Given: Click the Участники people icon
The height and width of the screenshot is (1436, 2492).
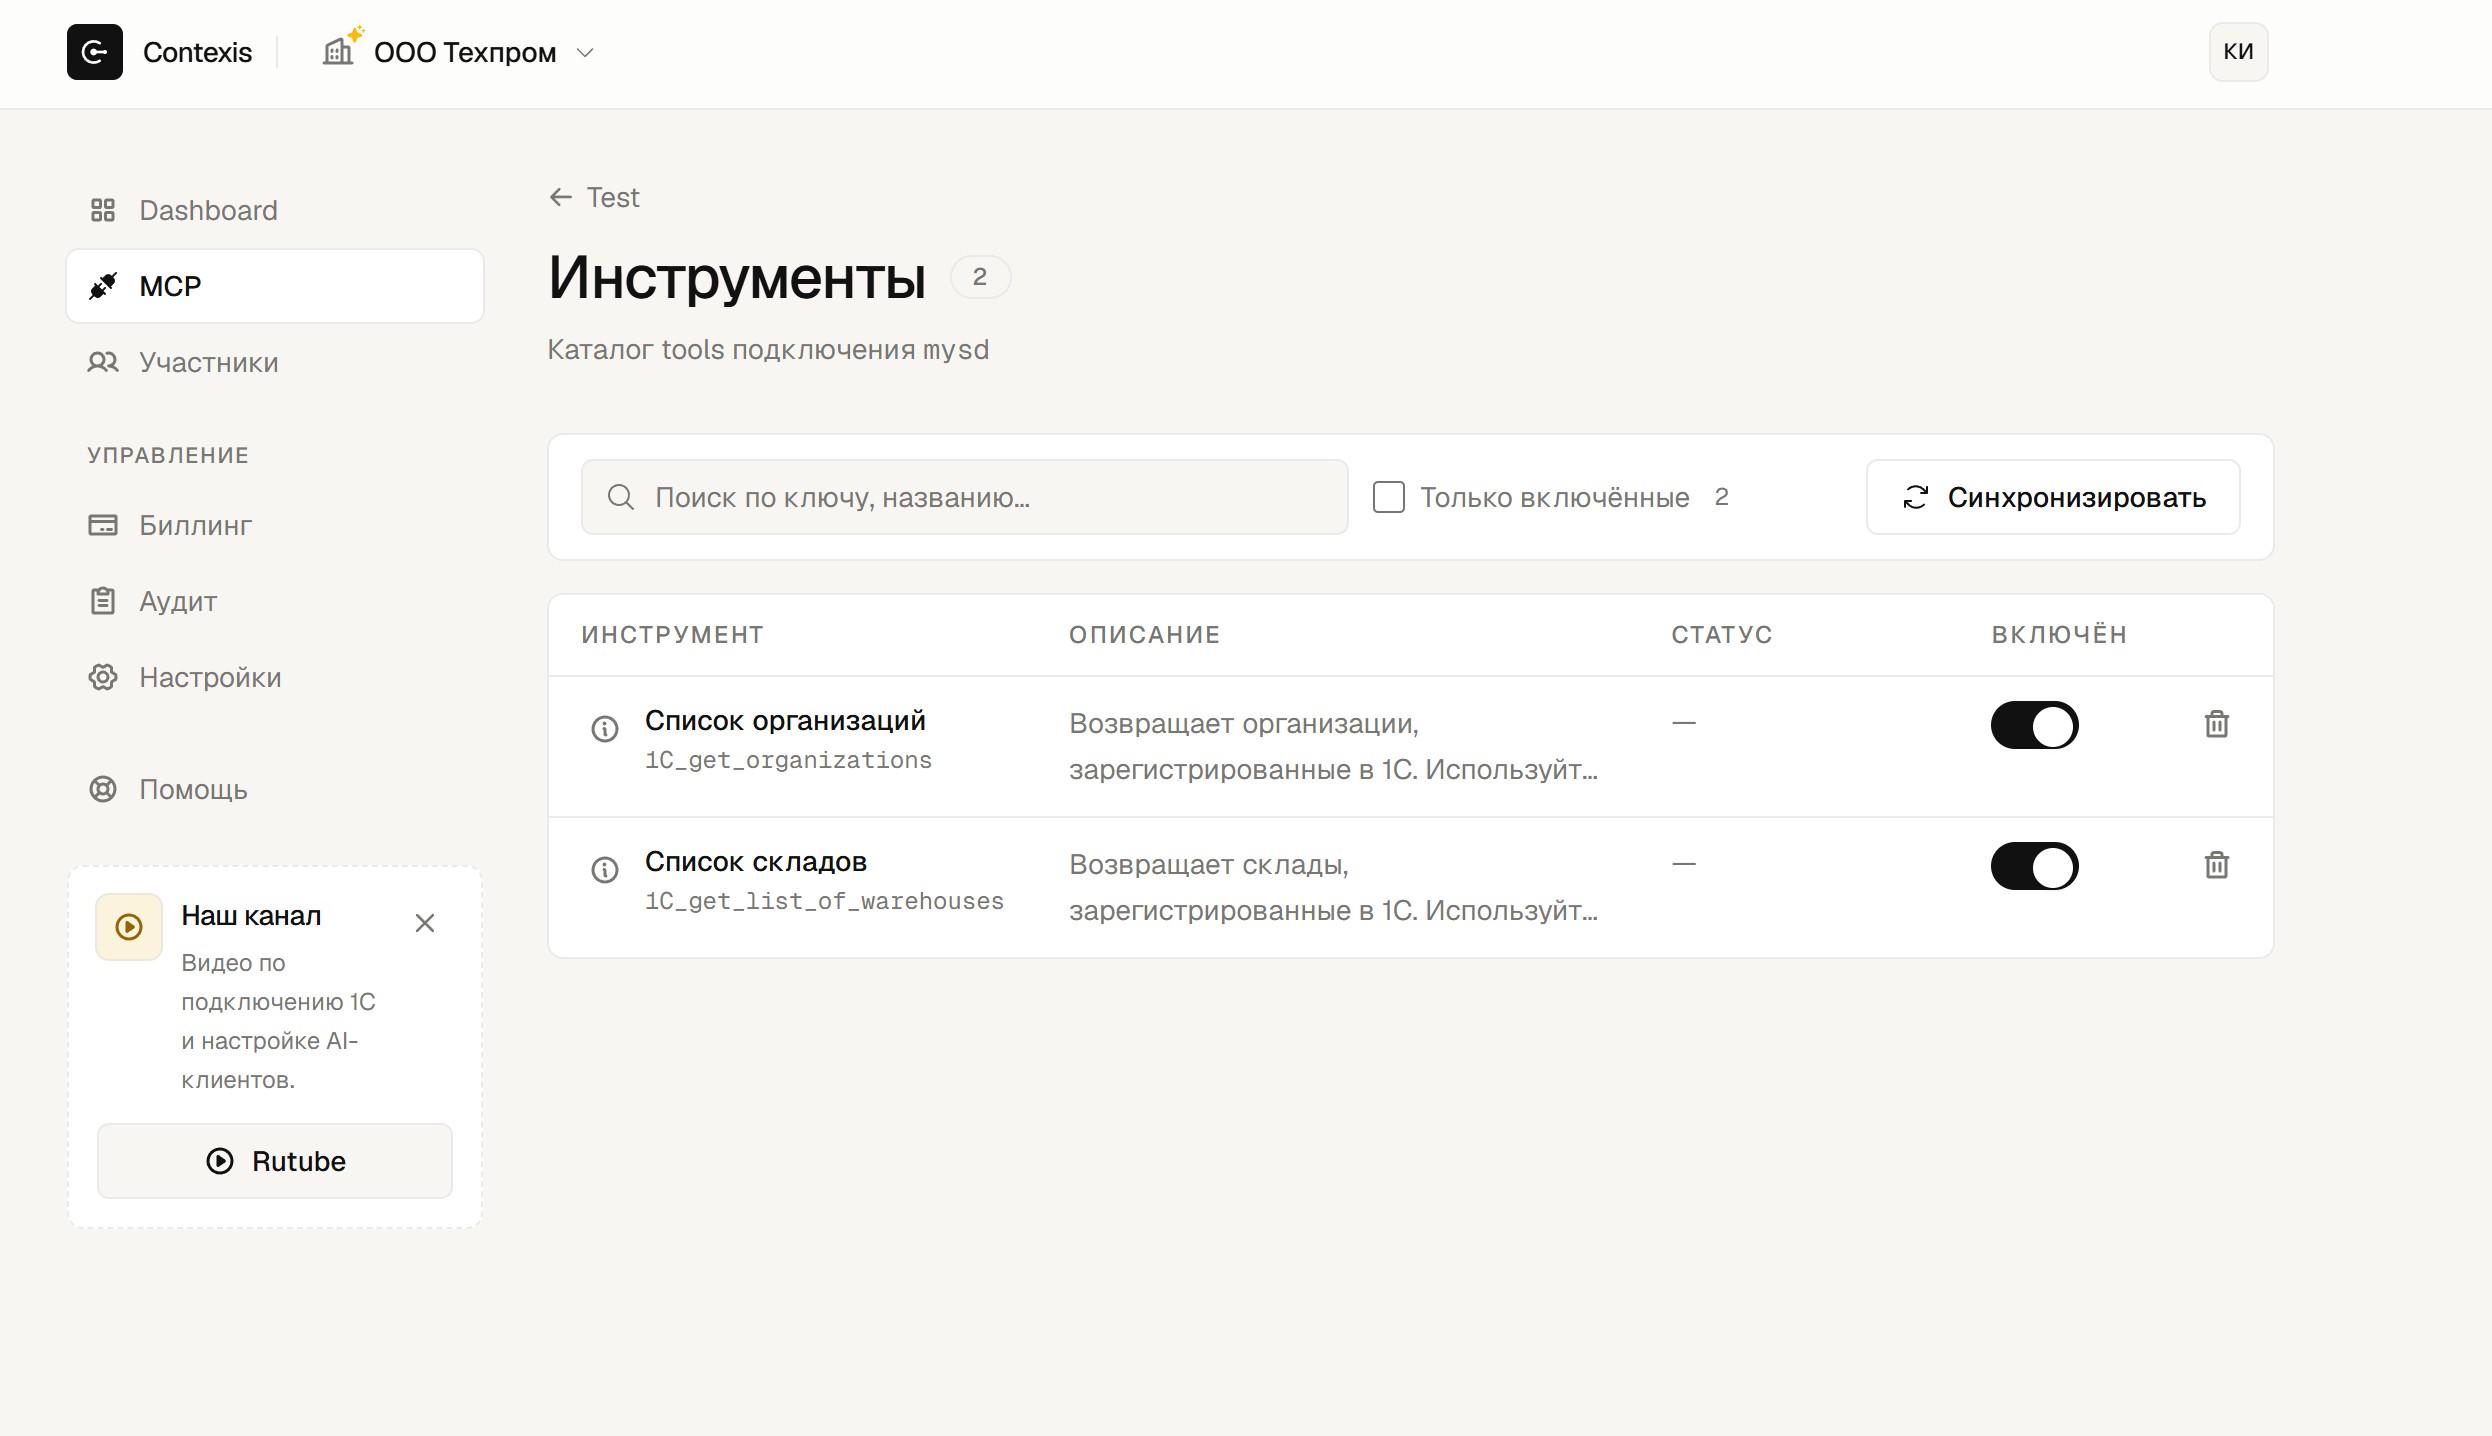Looking at the screenshot, I should click(103, 362).
